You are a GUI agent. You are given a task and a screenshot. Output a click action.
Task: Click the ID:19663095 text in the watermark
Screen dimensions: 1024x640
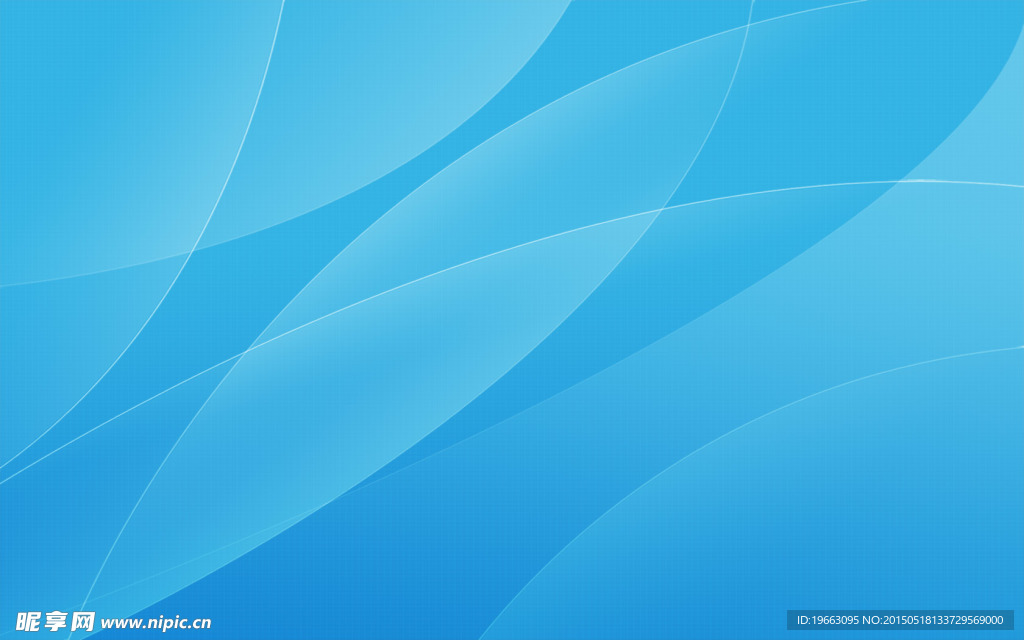coord(827,620)
